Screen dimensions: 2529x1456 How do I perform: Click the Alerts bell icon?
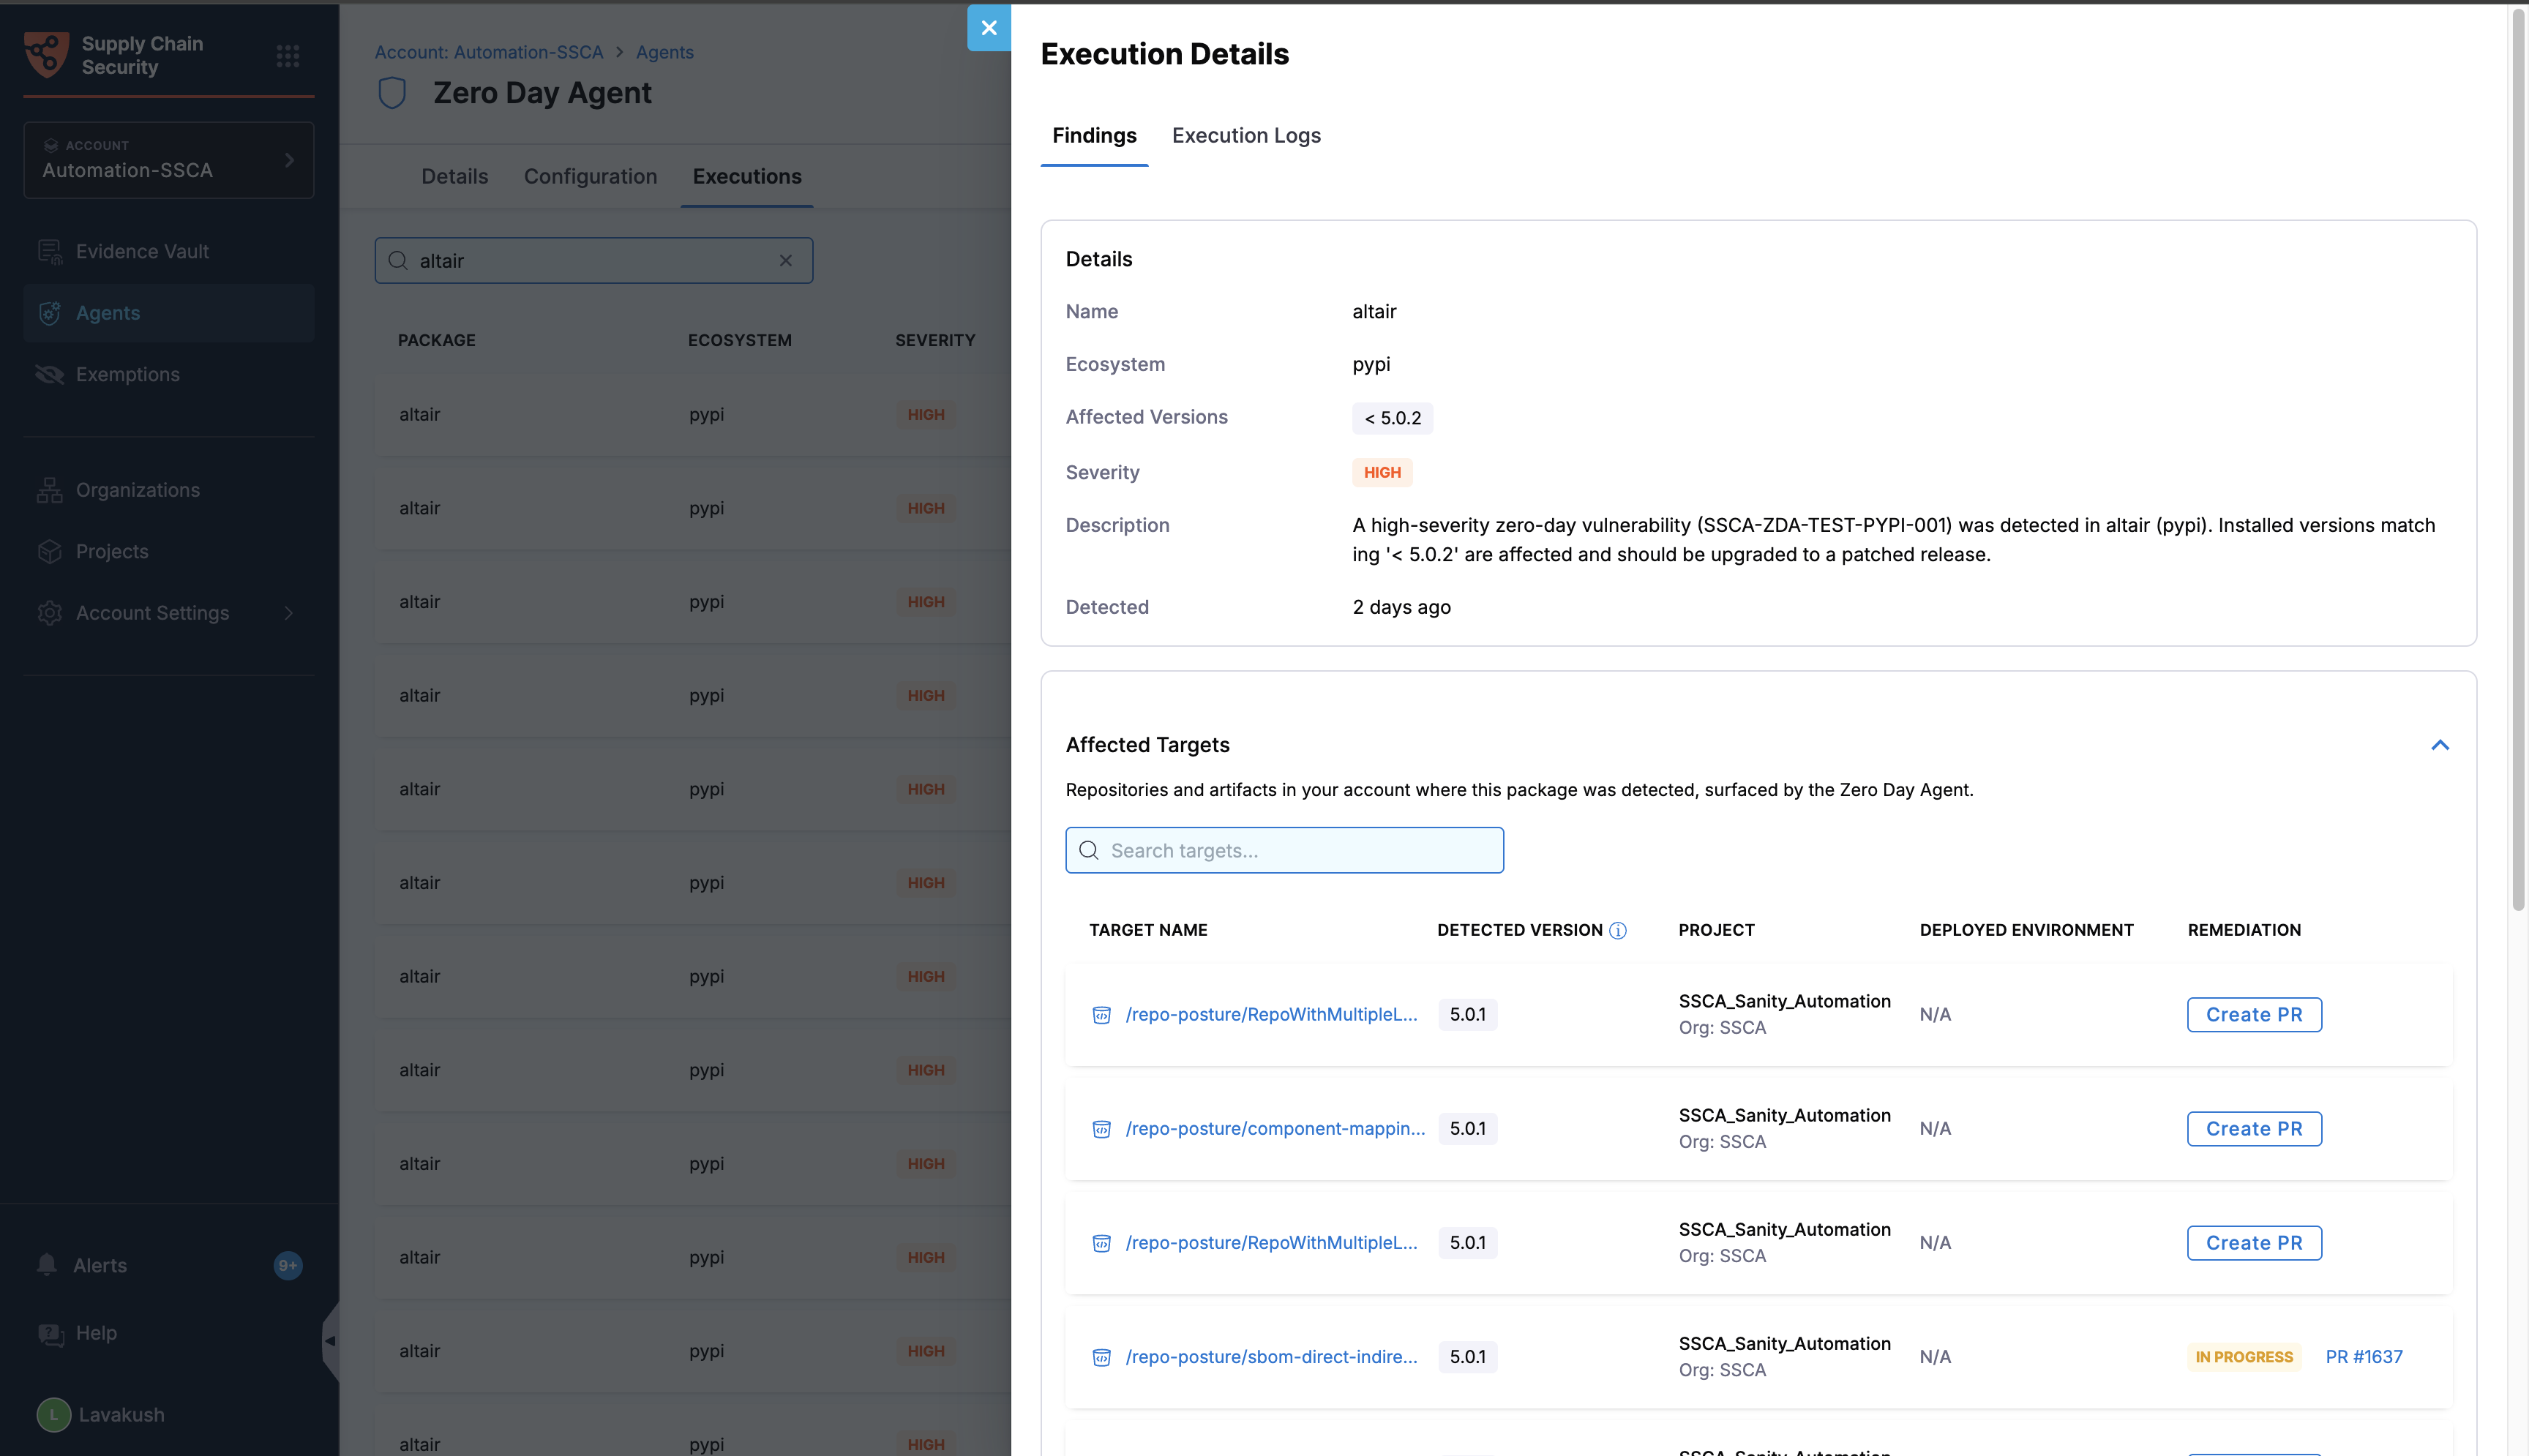coord(47,1265)
